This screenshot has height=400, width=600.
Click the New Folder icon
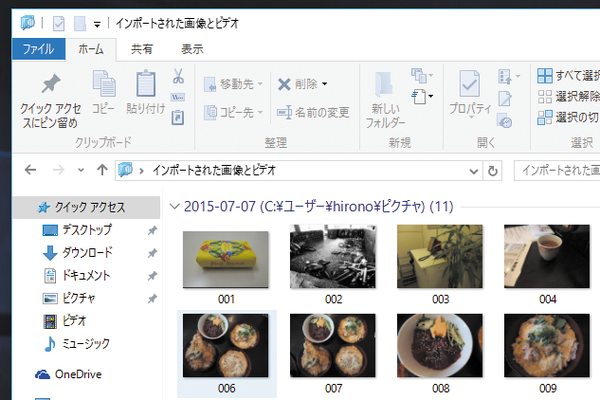tap(385, 87)
